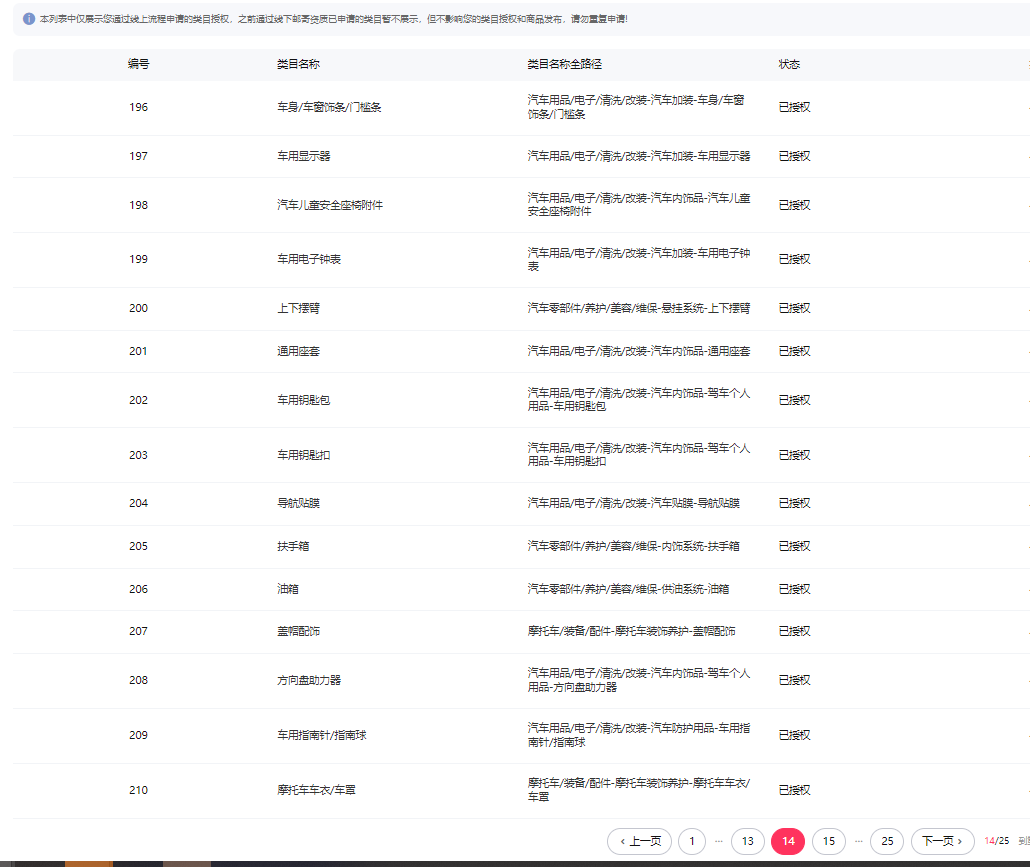Click full path text for 盖帽配饰
Screen dimensions: 1030x867
(x=631, y=631)
